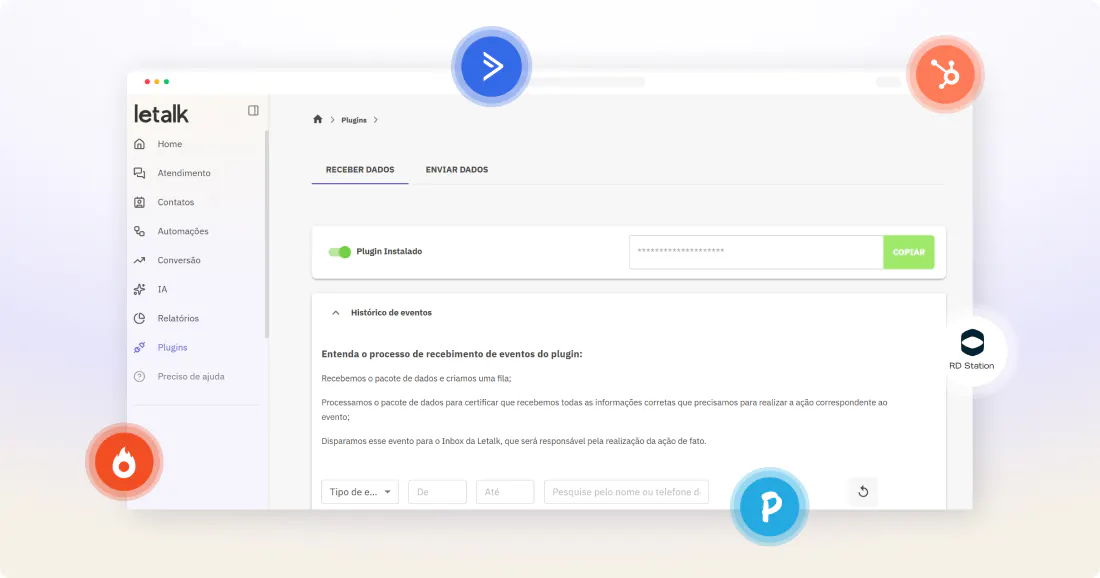Click the masked plugin key field
1100x578 pixels.
coord(756,252)
